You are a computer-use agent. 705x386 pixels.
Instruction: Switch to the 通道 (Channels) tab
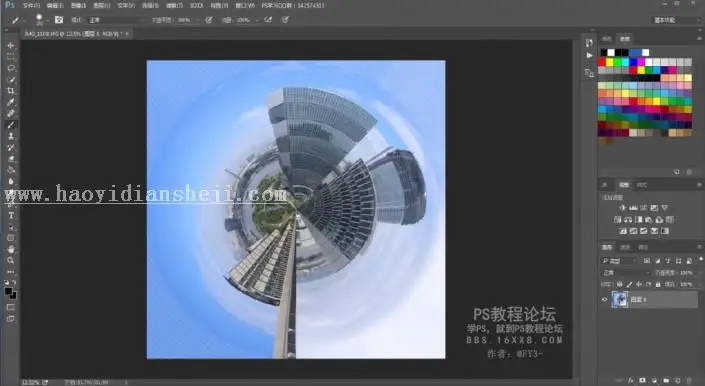click(625, 247)
